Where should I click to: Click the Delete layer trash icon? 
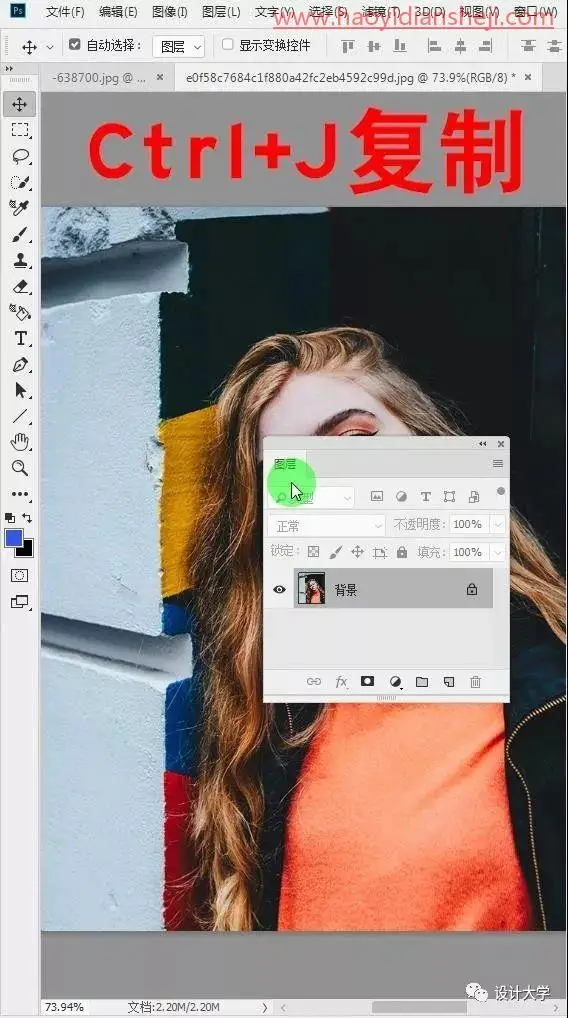click(476, 682)
